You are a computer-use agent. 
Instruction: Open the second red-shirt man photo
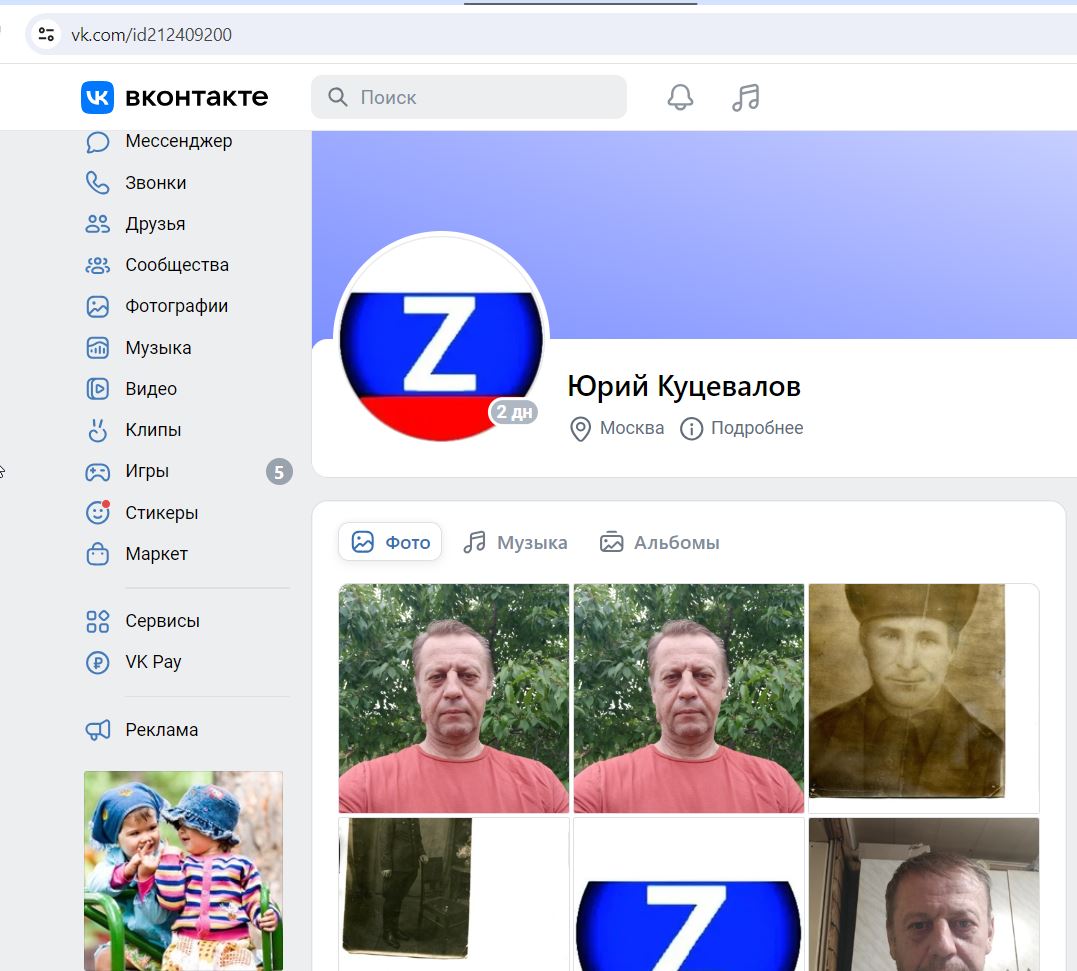pyautogui.click(x=689, y=698)
